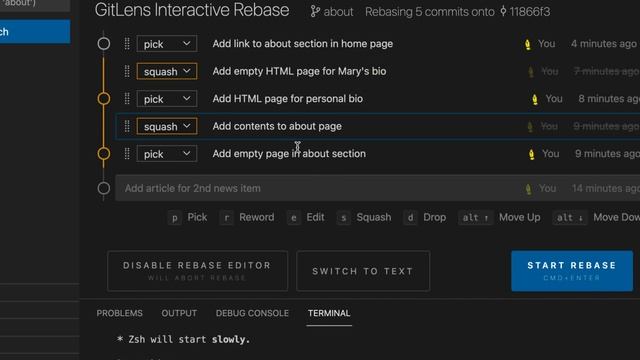This screenshot has width=640, height=360.
Task: Switch to the Output tab
Action: tap(179, 313)
